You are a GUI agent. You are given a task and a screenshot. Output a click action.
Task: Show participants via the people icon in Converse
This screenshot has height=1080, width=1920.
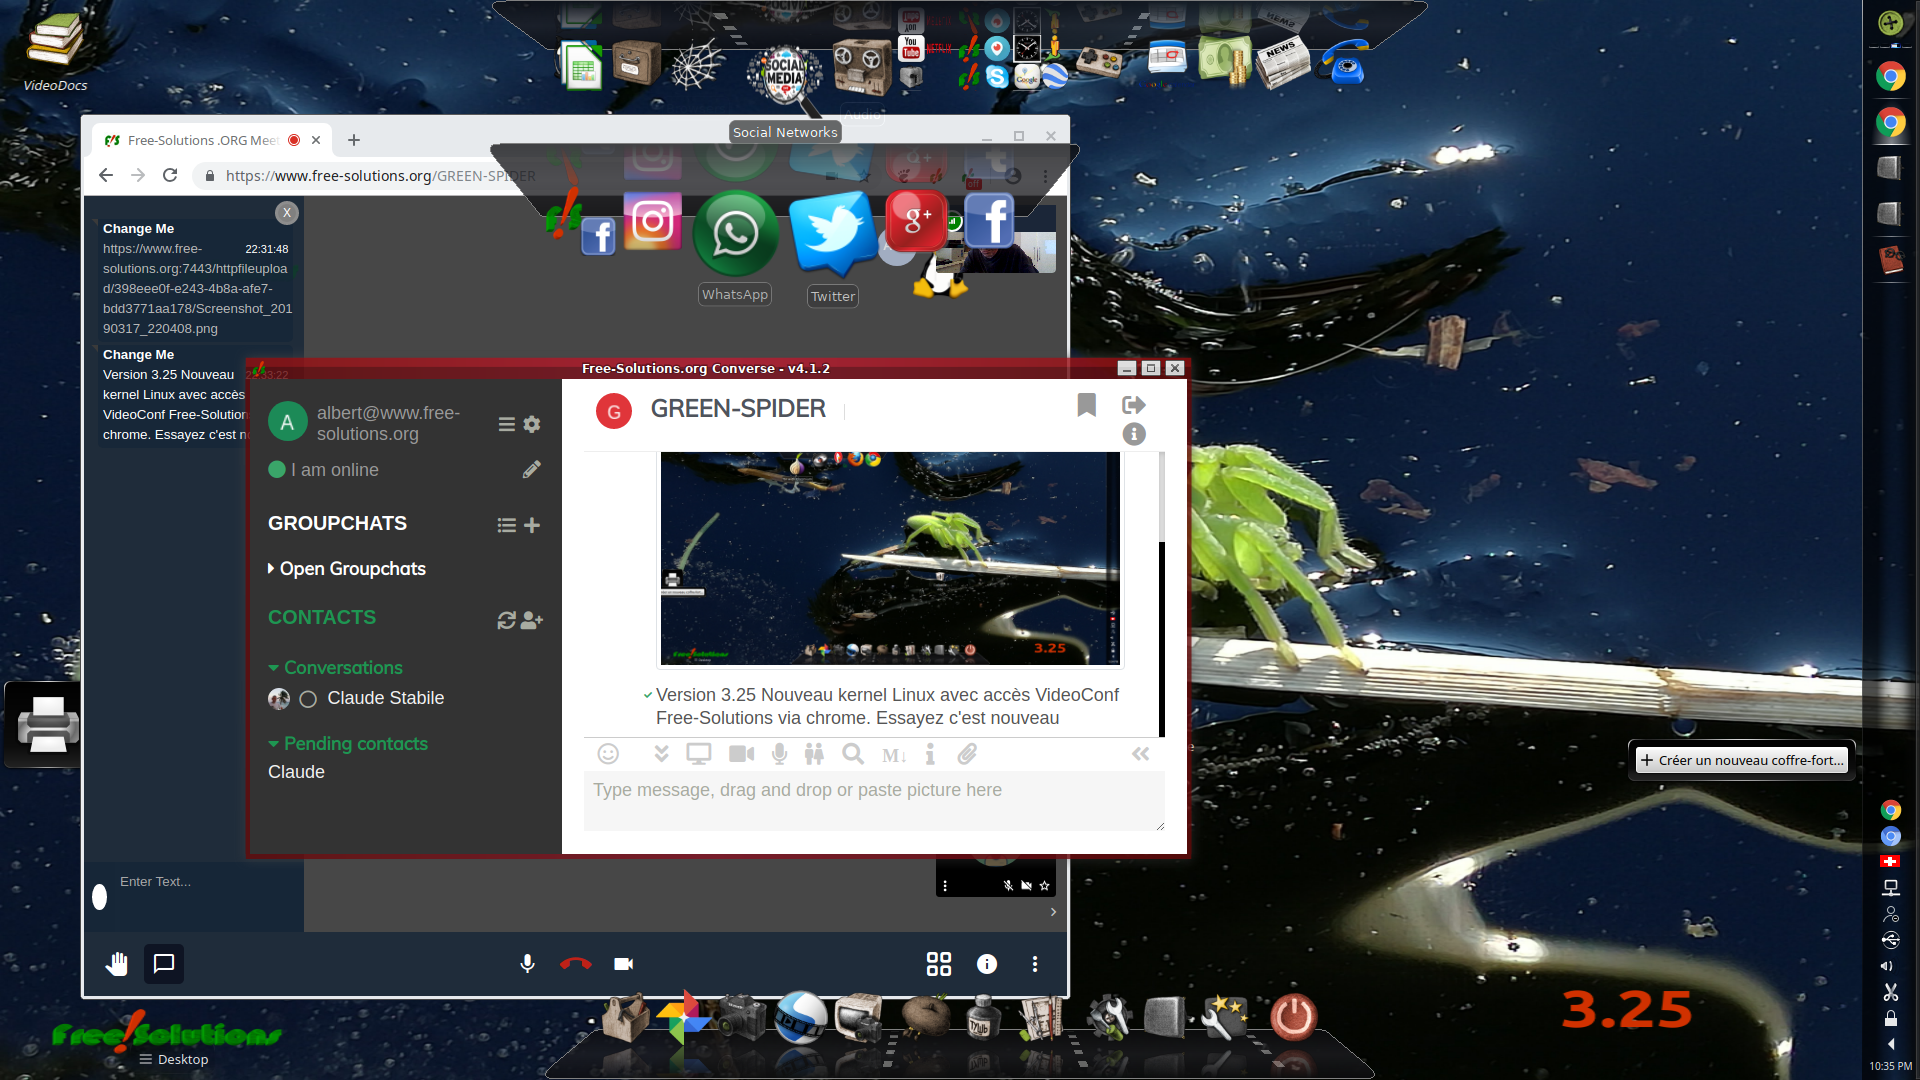(815, 754)
